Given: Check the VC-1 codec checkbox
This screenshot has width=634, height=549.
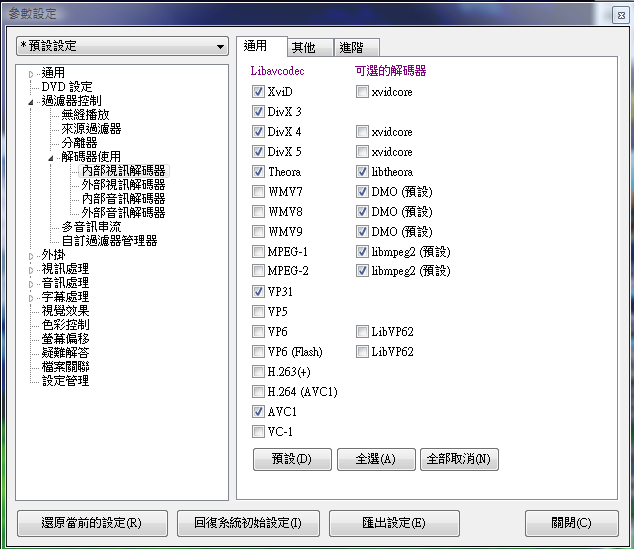Looking at the screenshot, I should [x=258, y=432].
